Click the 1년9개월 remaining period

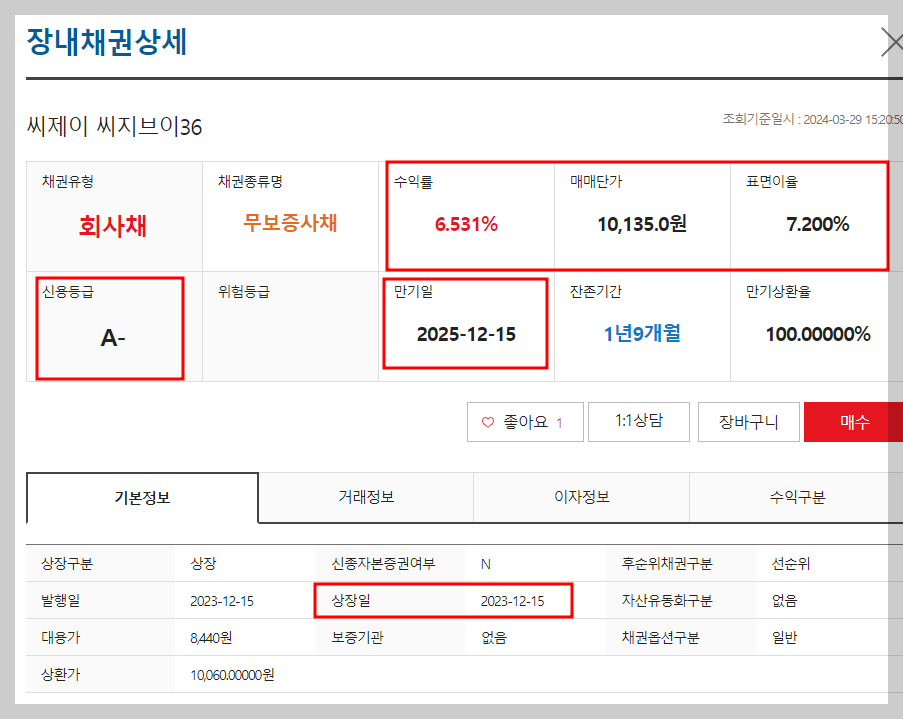[x=642, y=334]
